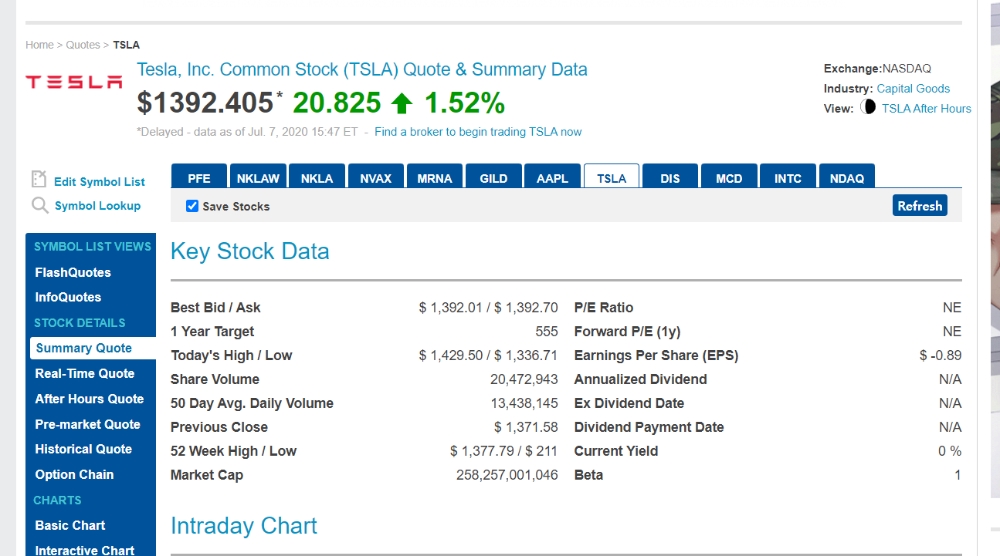Click the Intraday Chart heading

point(244,526)
